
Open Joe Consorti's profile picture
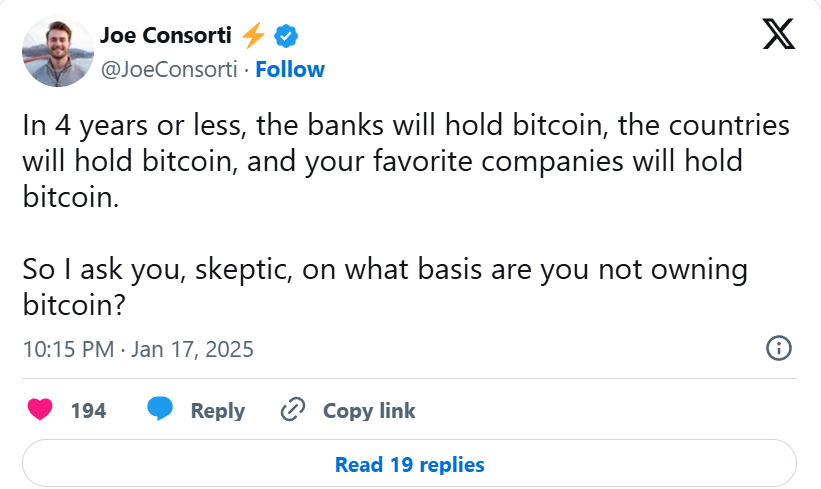pyautogui.click(x=58, y=51)
